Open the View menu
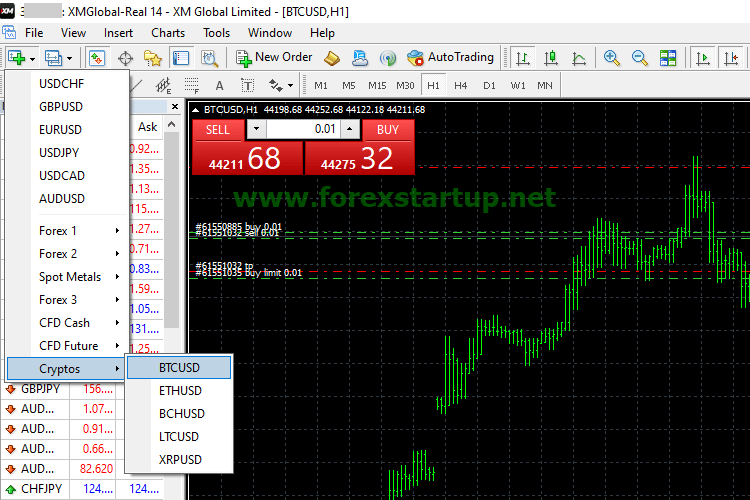Screen dimensions: 750x500 point(73,33)
